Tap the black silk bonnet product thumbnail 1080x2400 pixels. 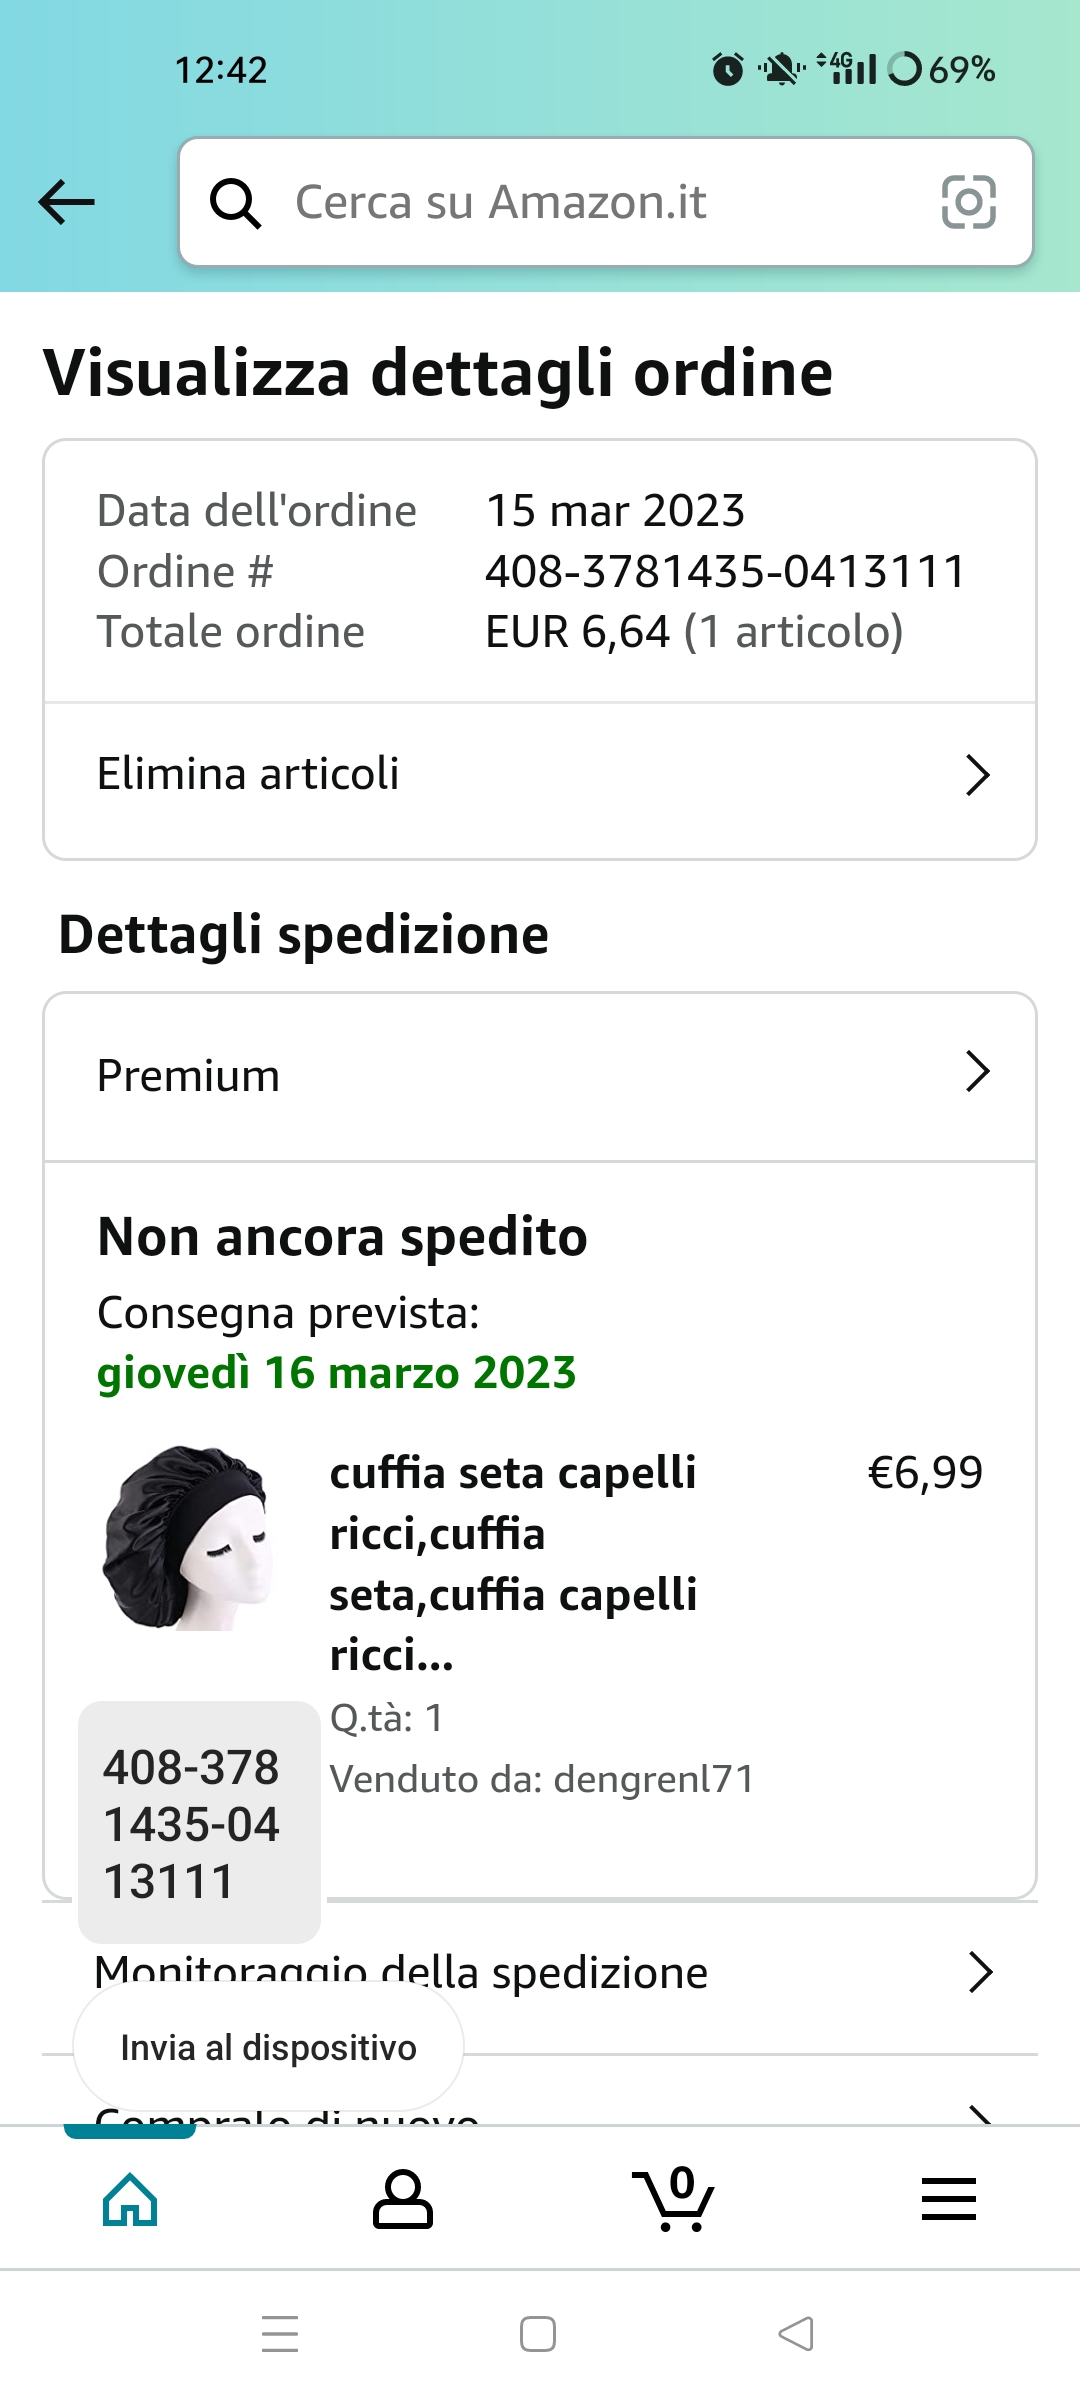(187, 1538)
